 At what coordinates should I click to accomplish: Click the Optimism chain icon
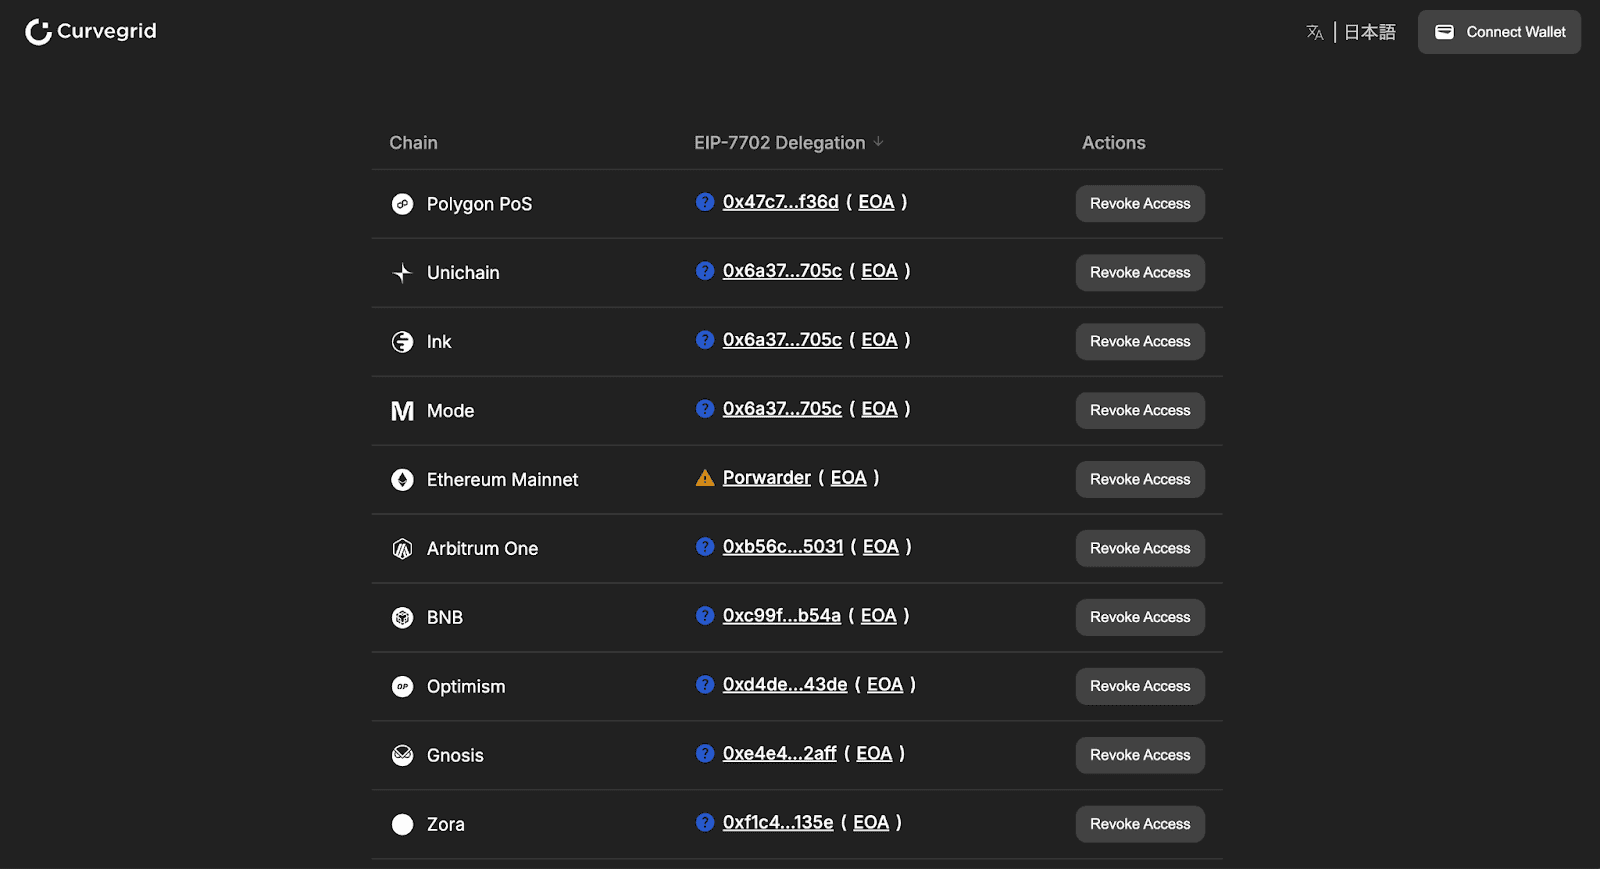click(x=402, y=687)
